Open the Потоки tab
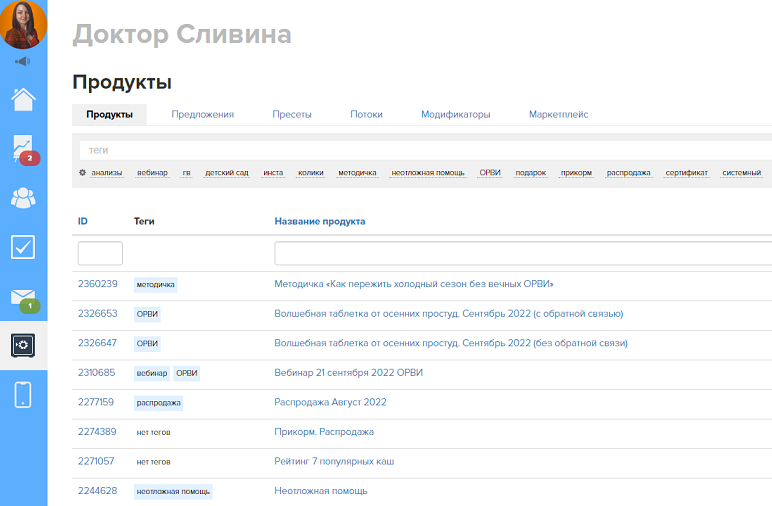The width and height of the screenshot is (772, 506). click(x=366, y=114)
